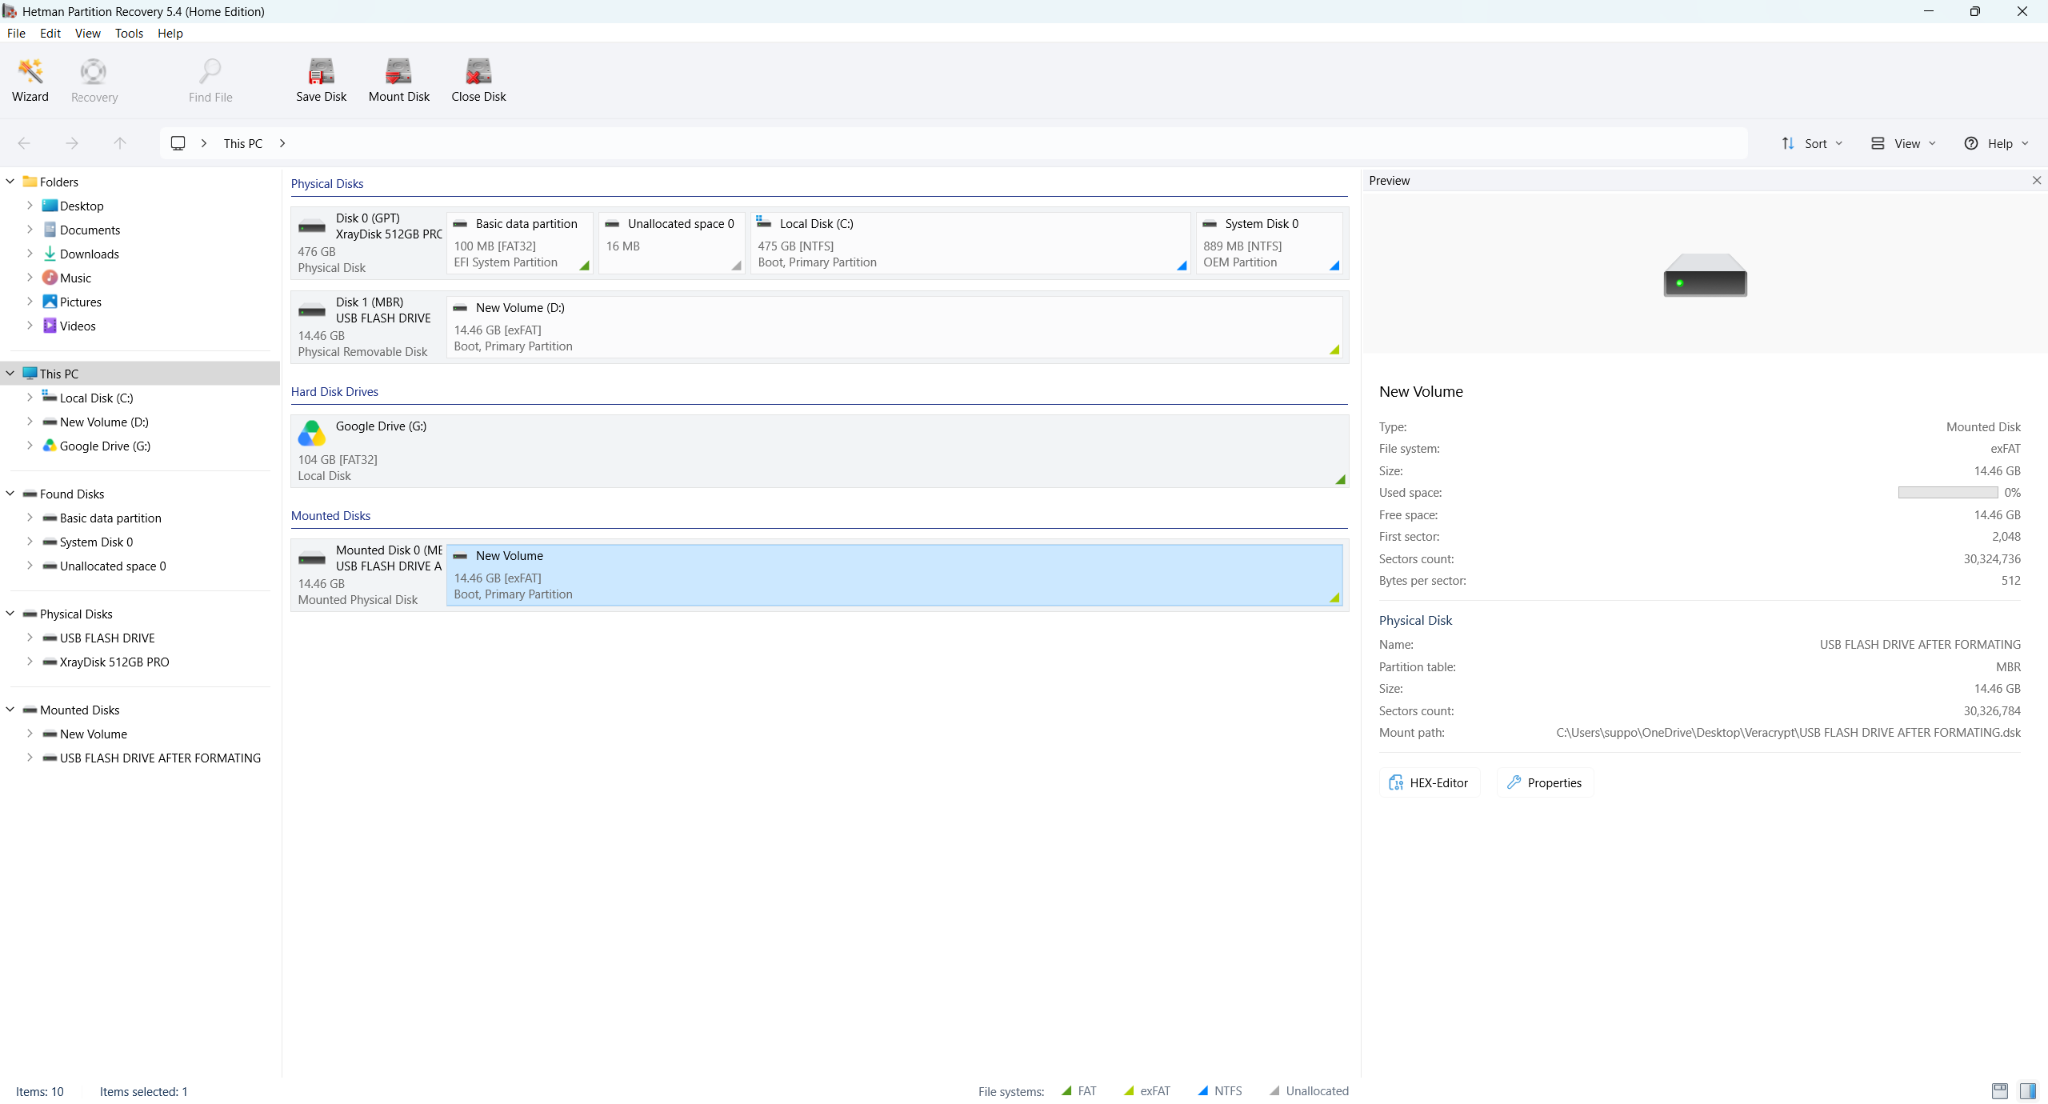Image resolution: width=2048 pixels, height=1104 pixels.
Task: Click the Recovery toolbar icon
Action: click(x=94, y=80)
